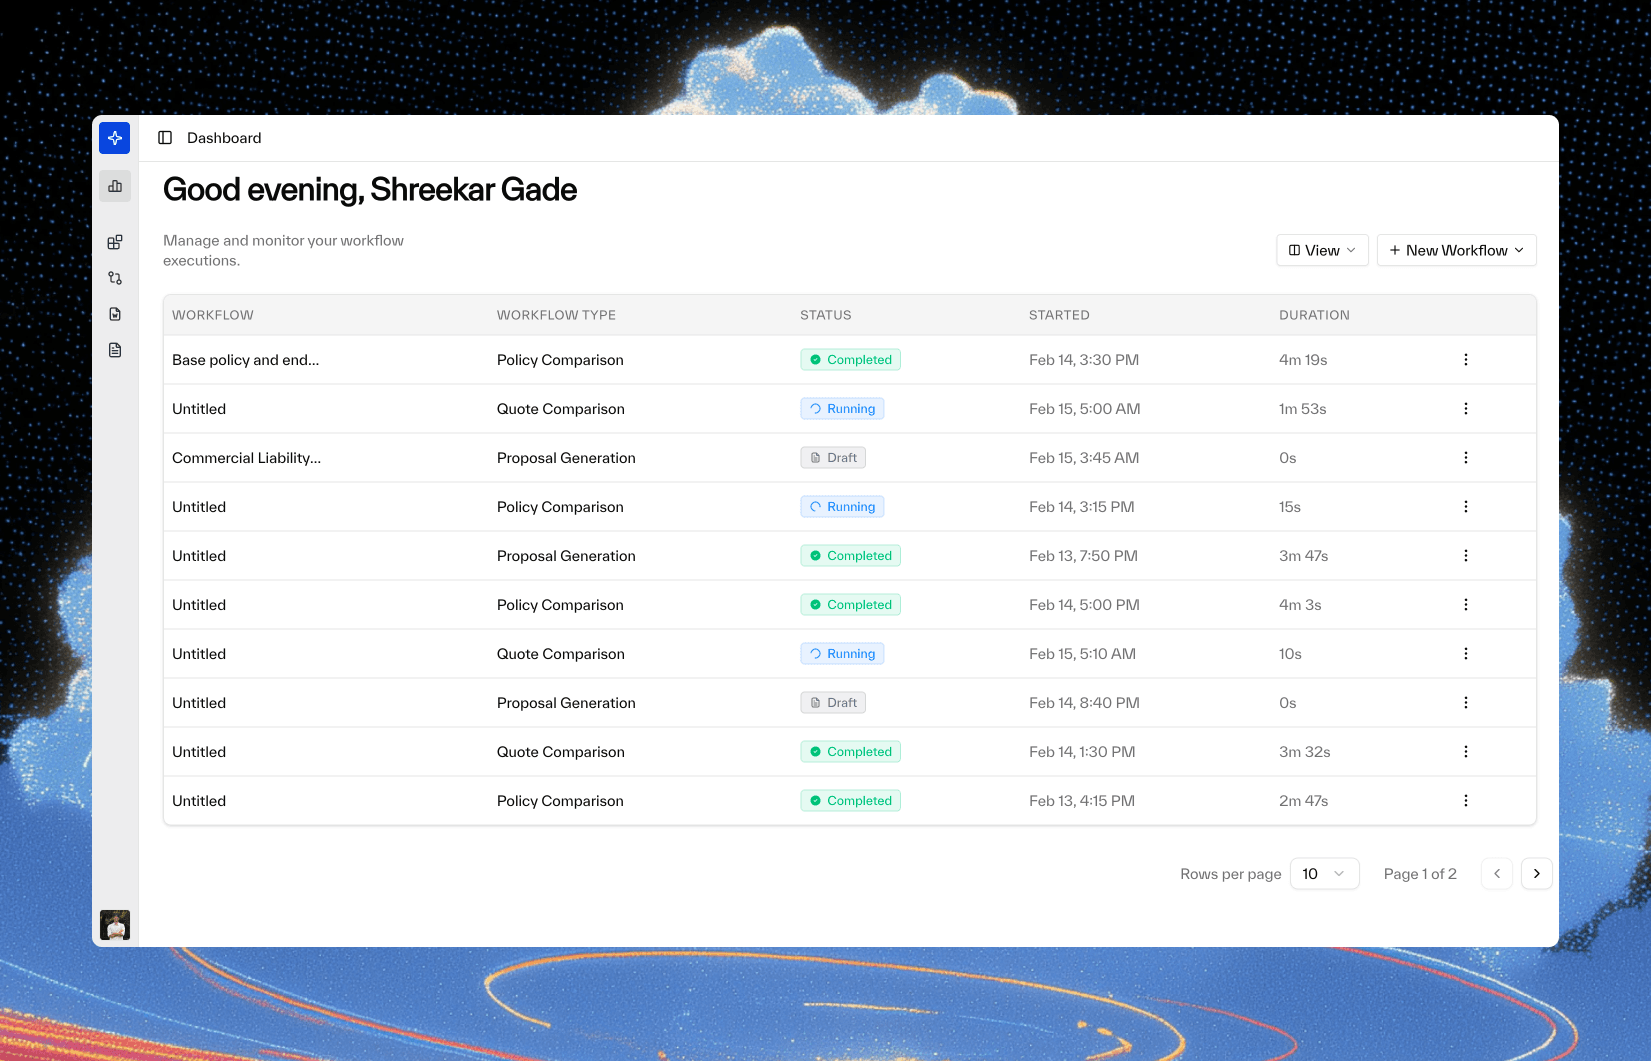Open the View dropdown
The height and width of the screenshot is (1061, 1651).
[1322, 250]
